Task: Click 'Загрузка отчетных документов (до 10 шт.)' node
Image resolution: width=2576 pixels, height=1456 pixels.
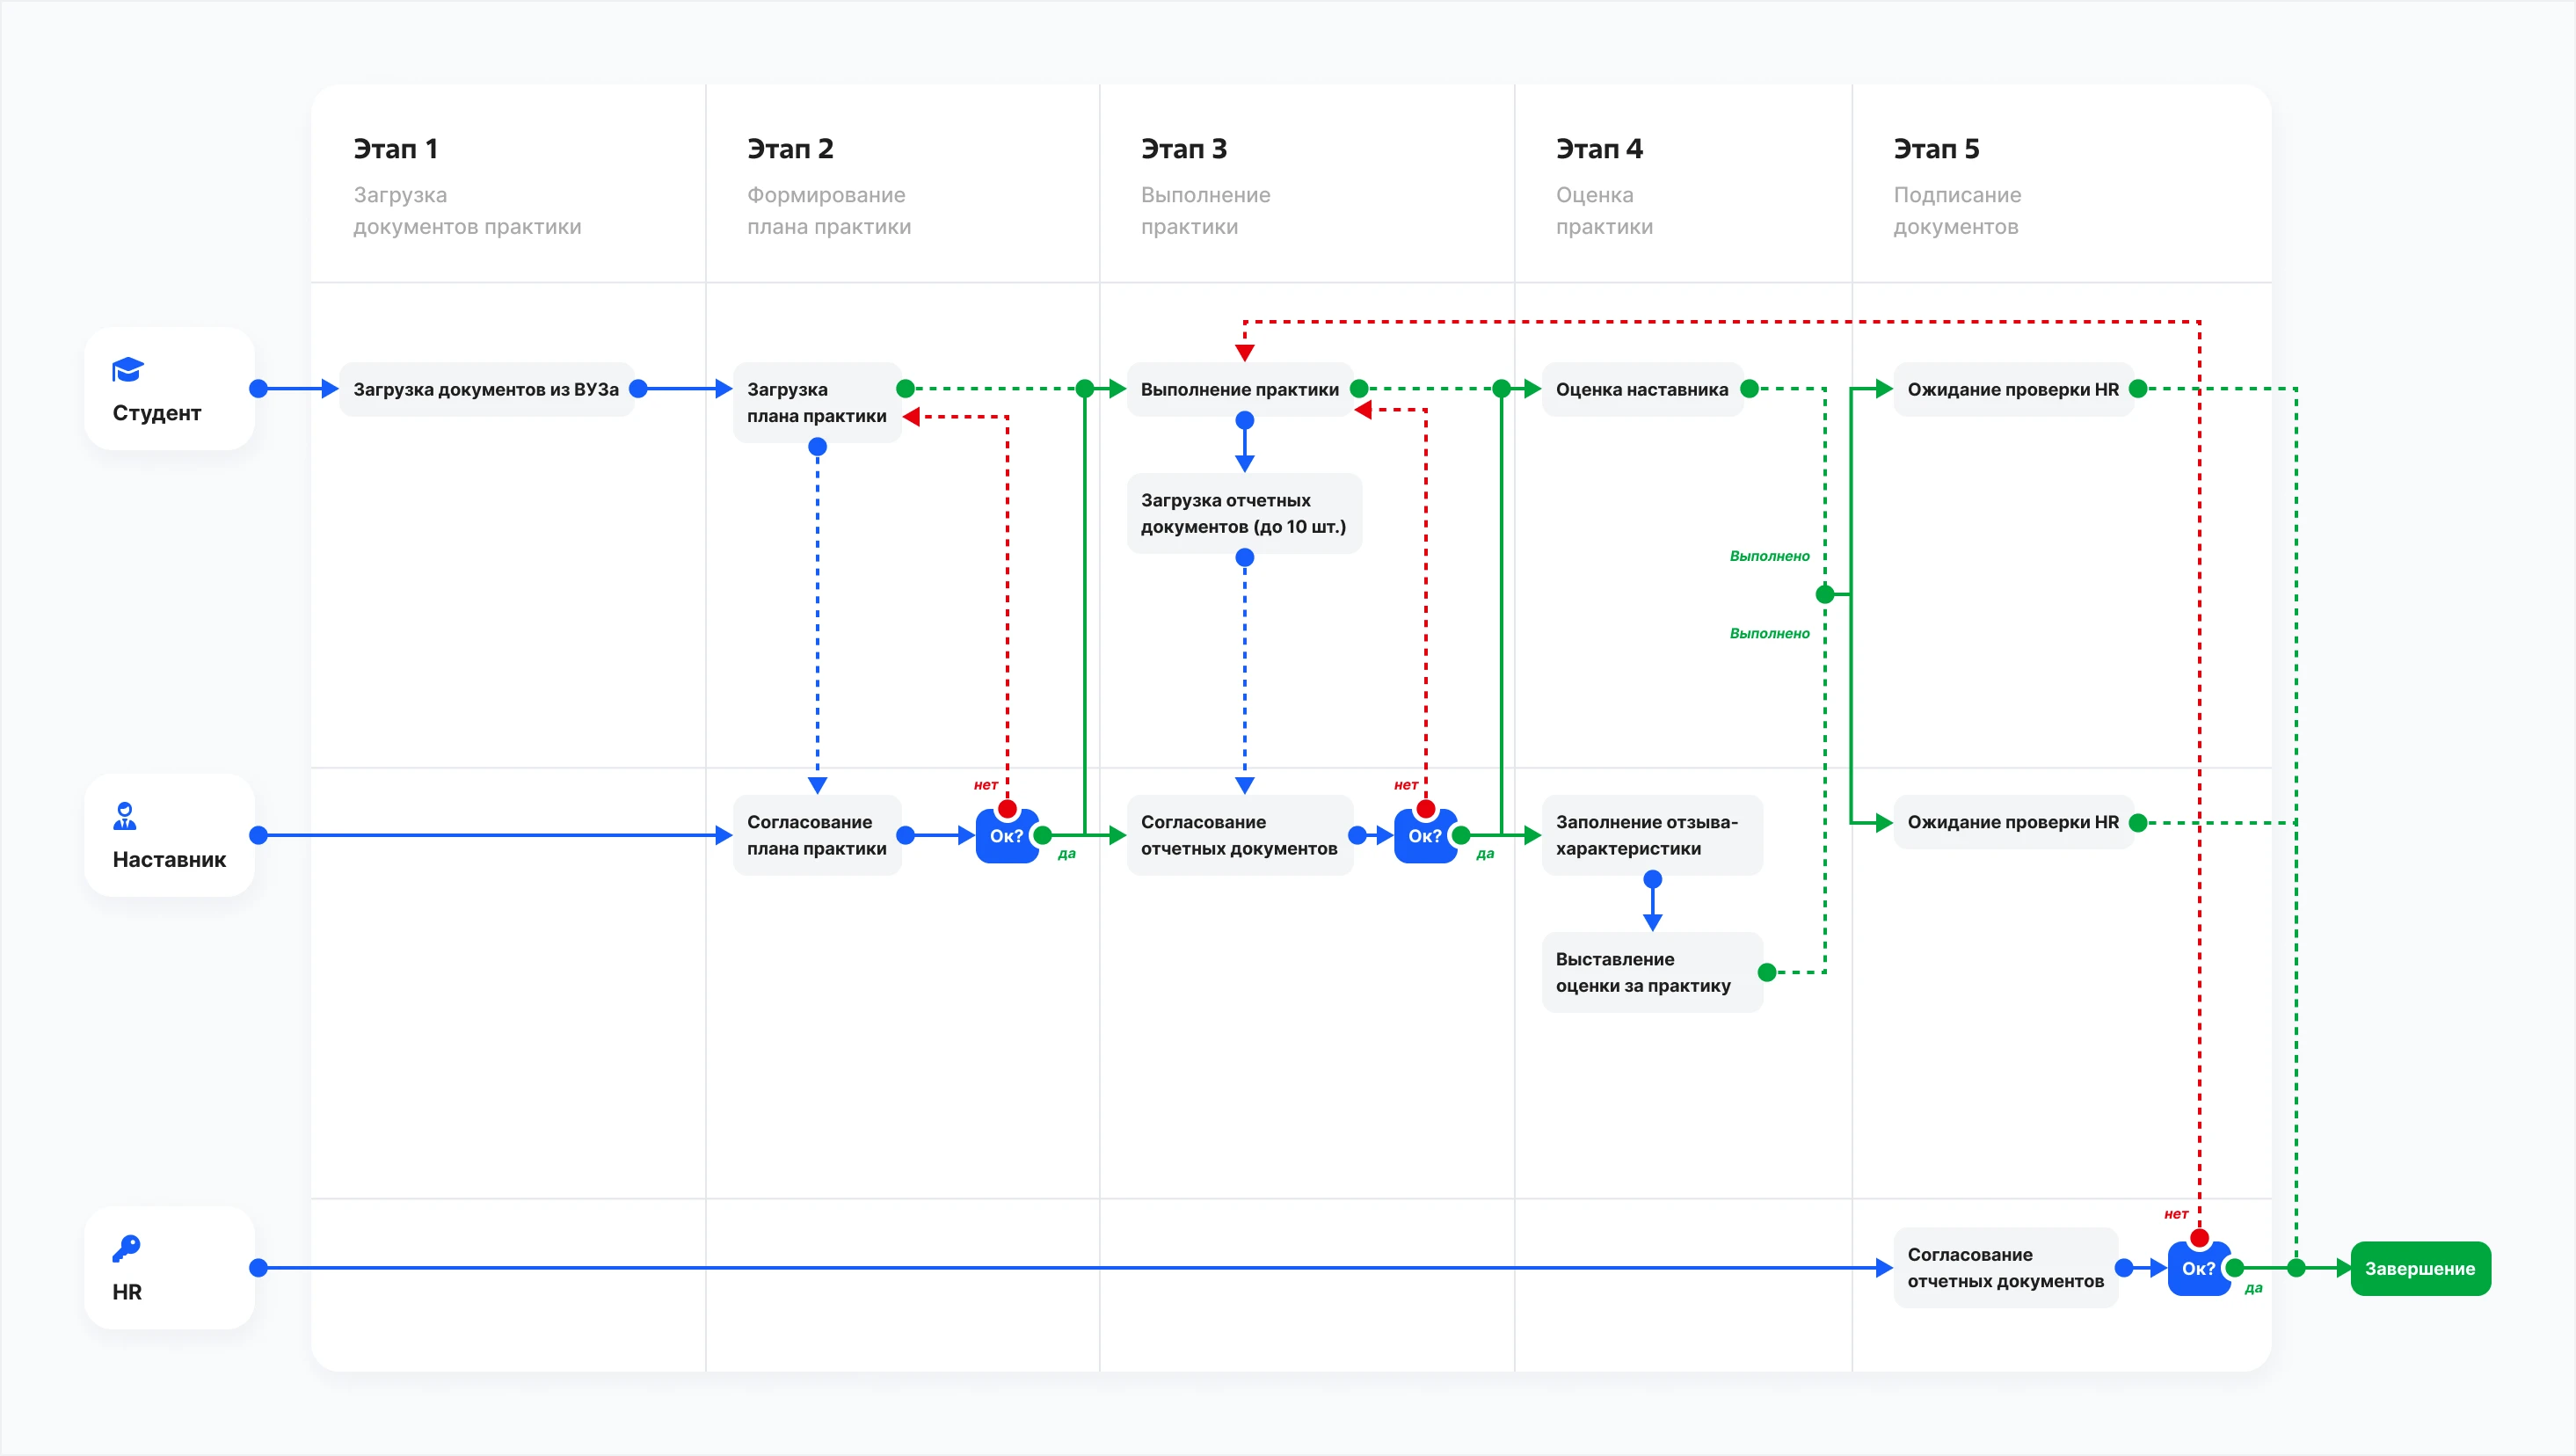Action: pos(1244,513)
